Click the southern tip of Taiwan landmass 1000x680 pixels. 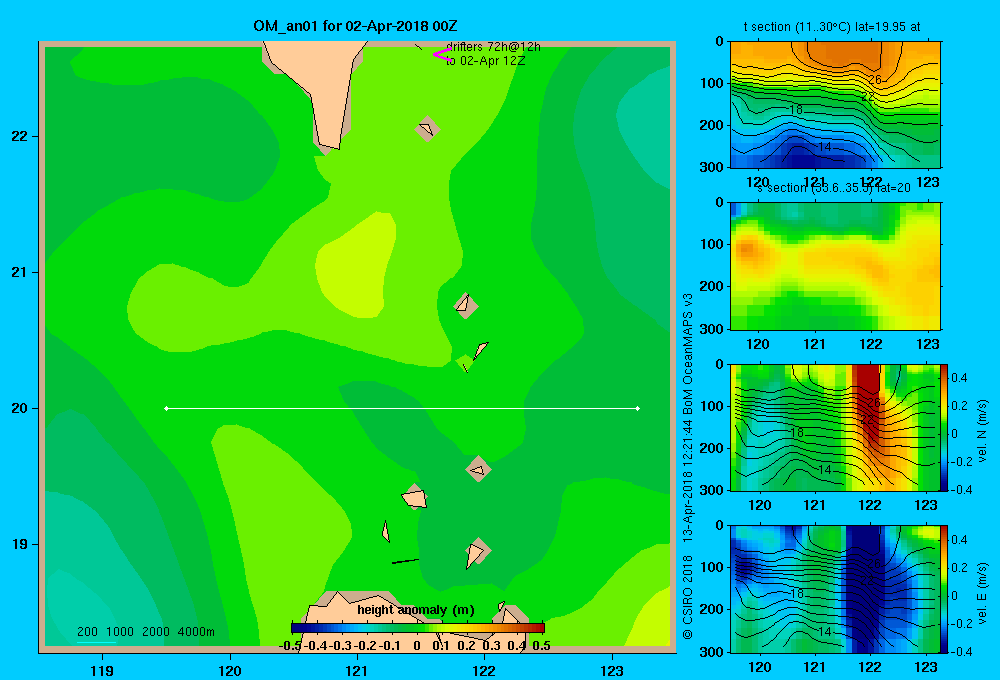pos(328,145)
